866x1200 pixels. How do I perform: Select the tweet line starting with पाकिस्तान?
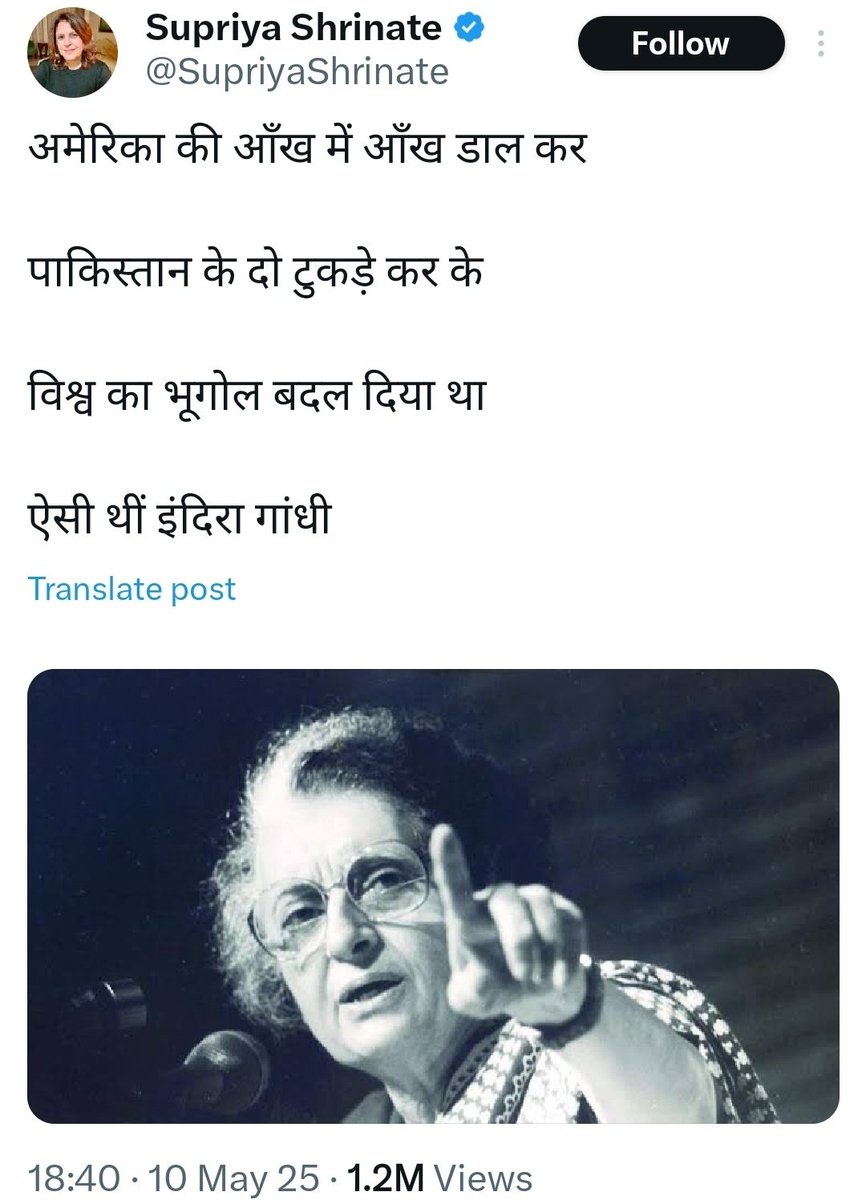tap(256, 274)
